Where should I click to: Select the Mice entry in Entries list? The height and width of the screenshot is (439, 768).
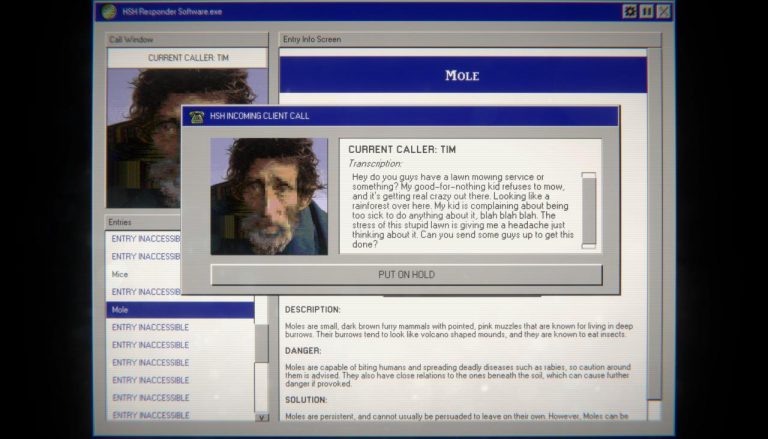(120, 274)
